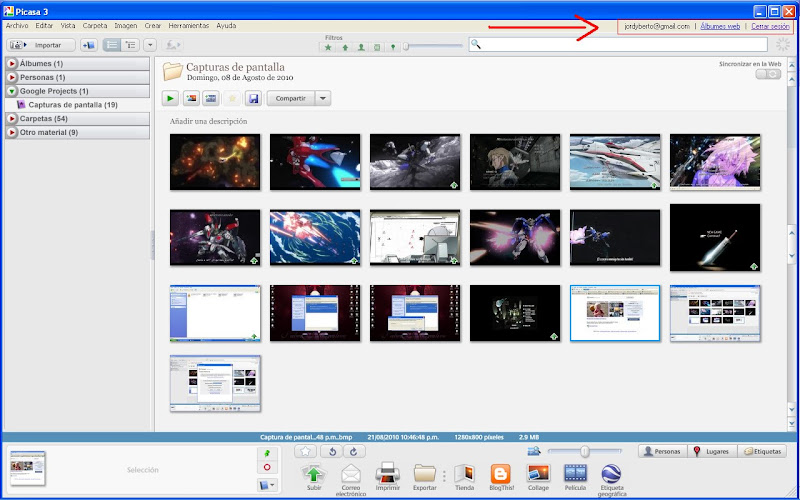Screen dimensions: 800x500
Task: Click the create new album icon
Action: pos(89,45)
